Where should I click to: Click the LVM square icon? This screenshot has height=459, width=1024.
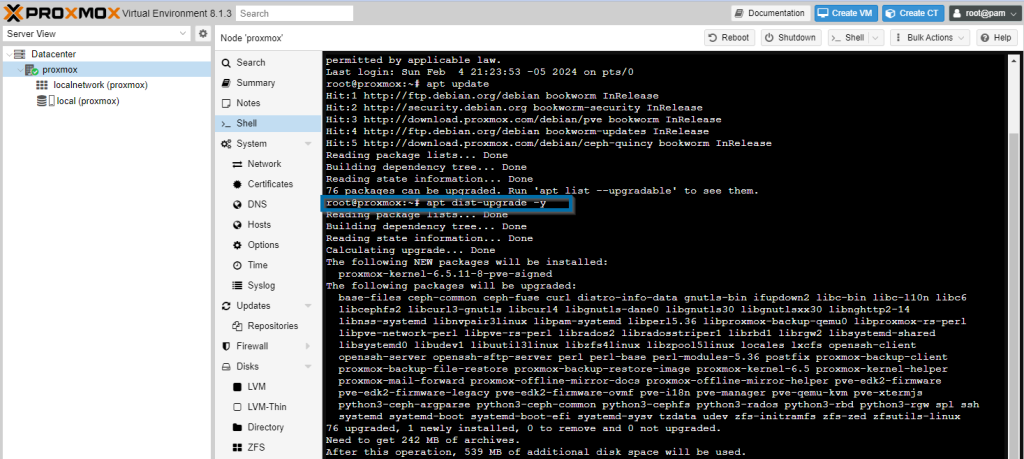coord(237,387)
